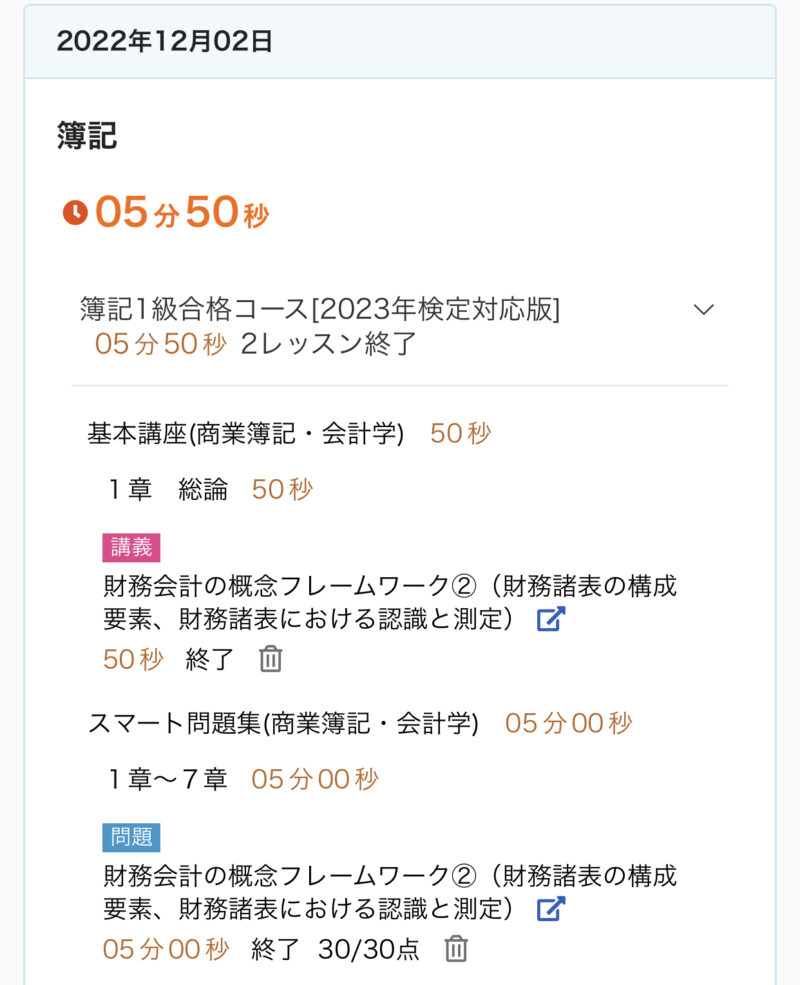This screenshot has height=985, width=800.
Task: Click the 2レッスン終了 summary text
Action: [x=328, y=344]
